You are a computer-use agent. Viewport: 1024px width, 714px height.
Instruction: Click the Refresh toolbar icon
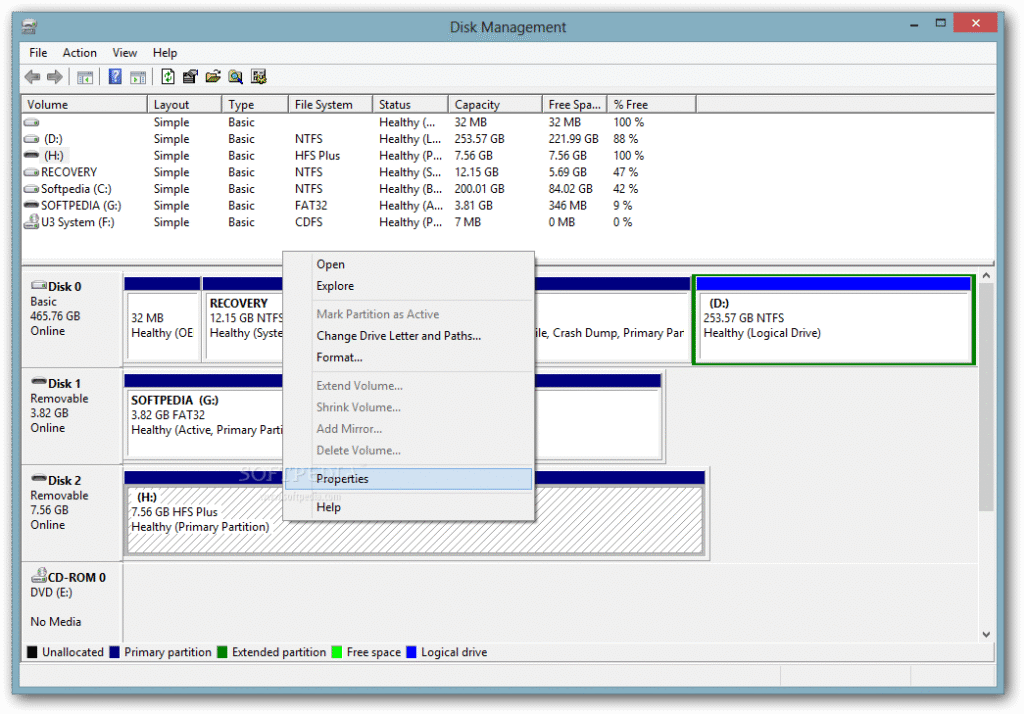pyautogui.click(x=167, y=77)
